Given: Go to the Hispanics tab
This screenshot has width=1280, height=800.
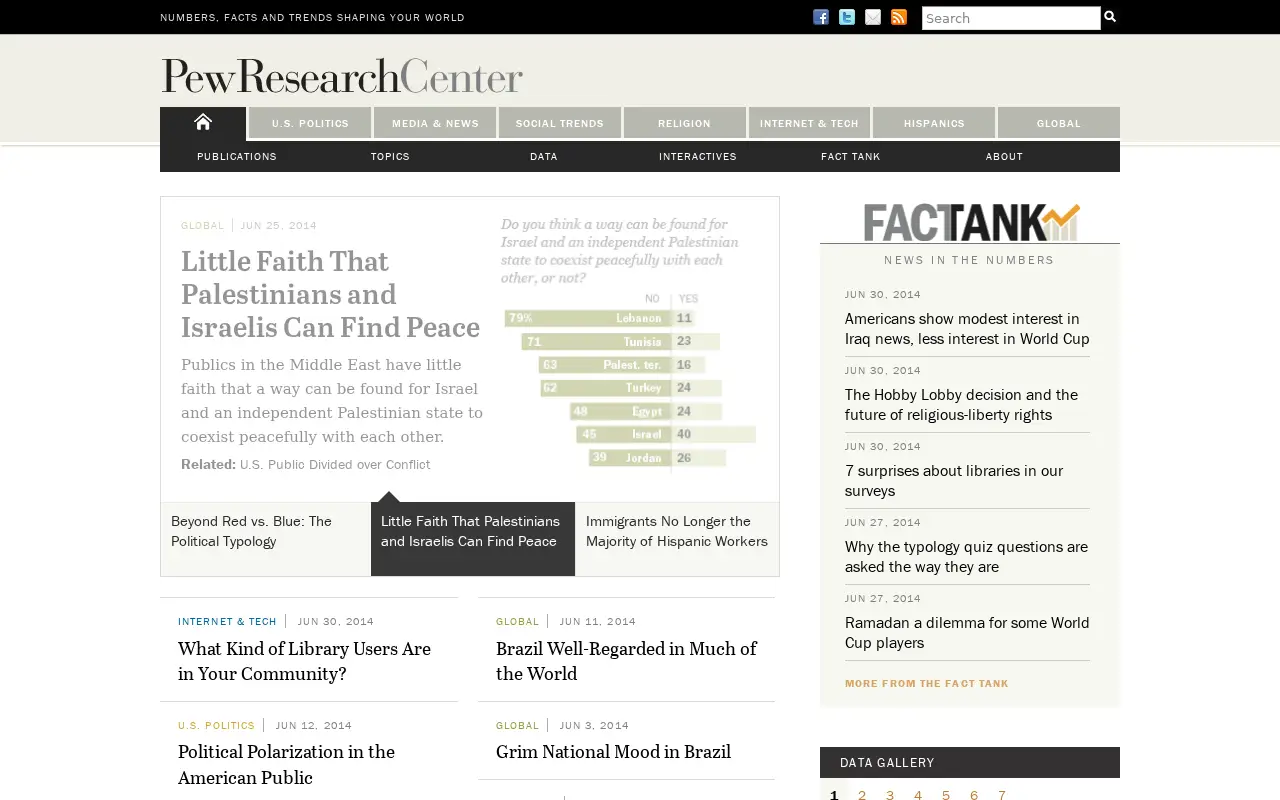Looking at the screenshot, I should click(x=934, y=123).
